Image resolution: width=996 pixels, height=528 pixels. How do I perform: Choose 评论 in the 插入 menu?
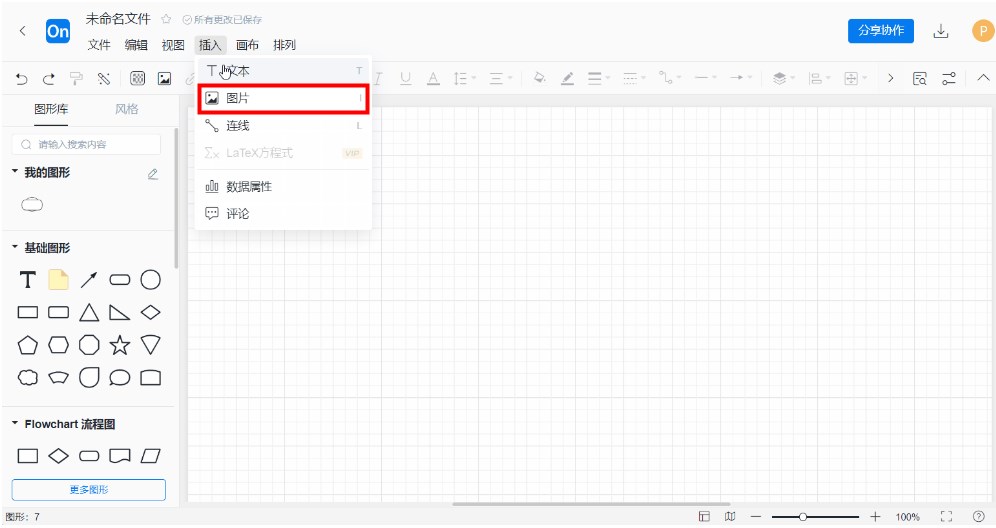tap(283, 213)
